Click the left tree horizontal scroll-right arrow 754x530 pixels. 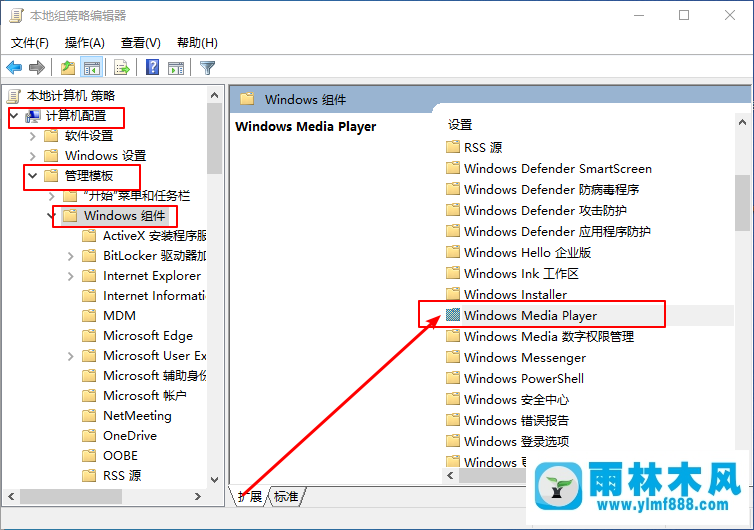point(198,497)
